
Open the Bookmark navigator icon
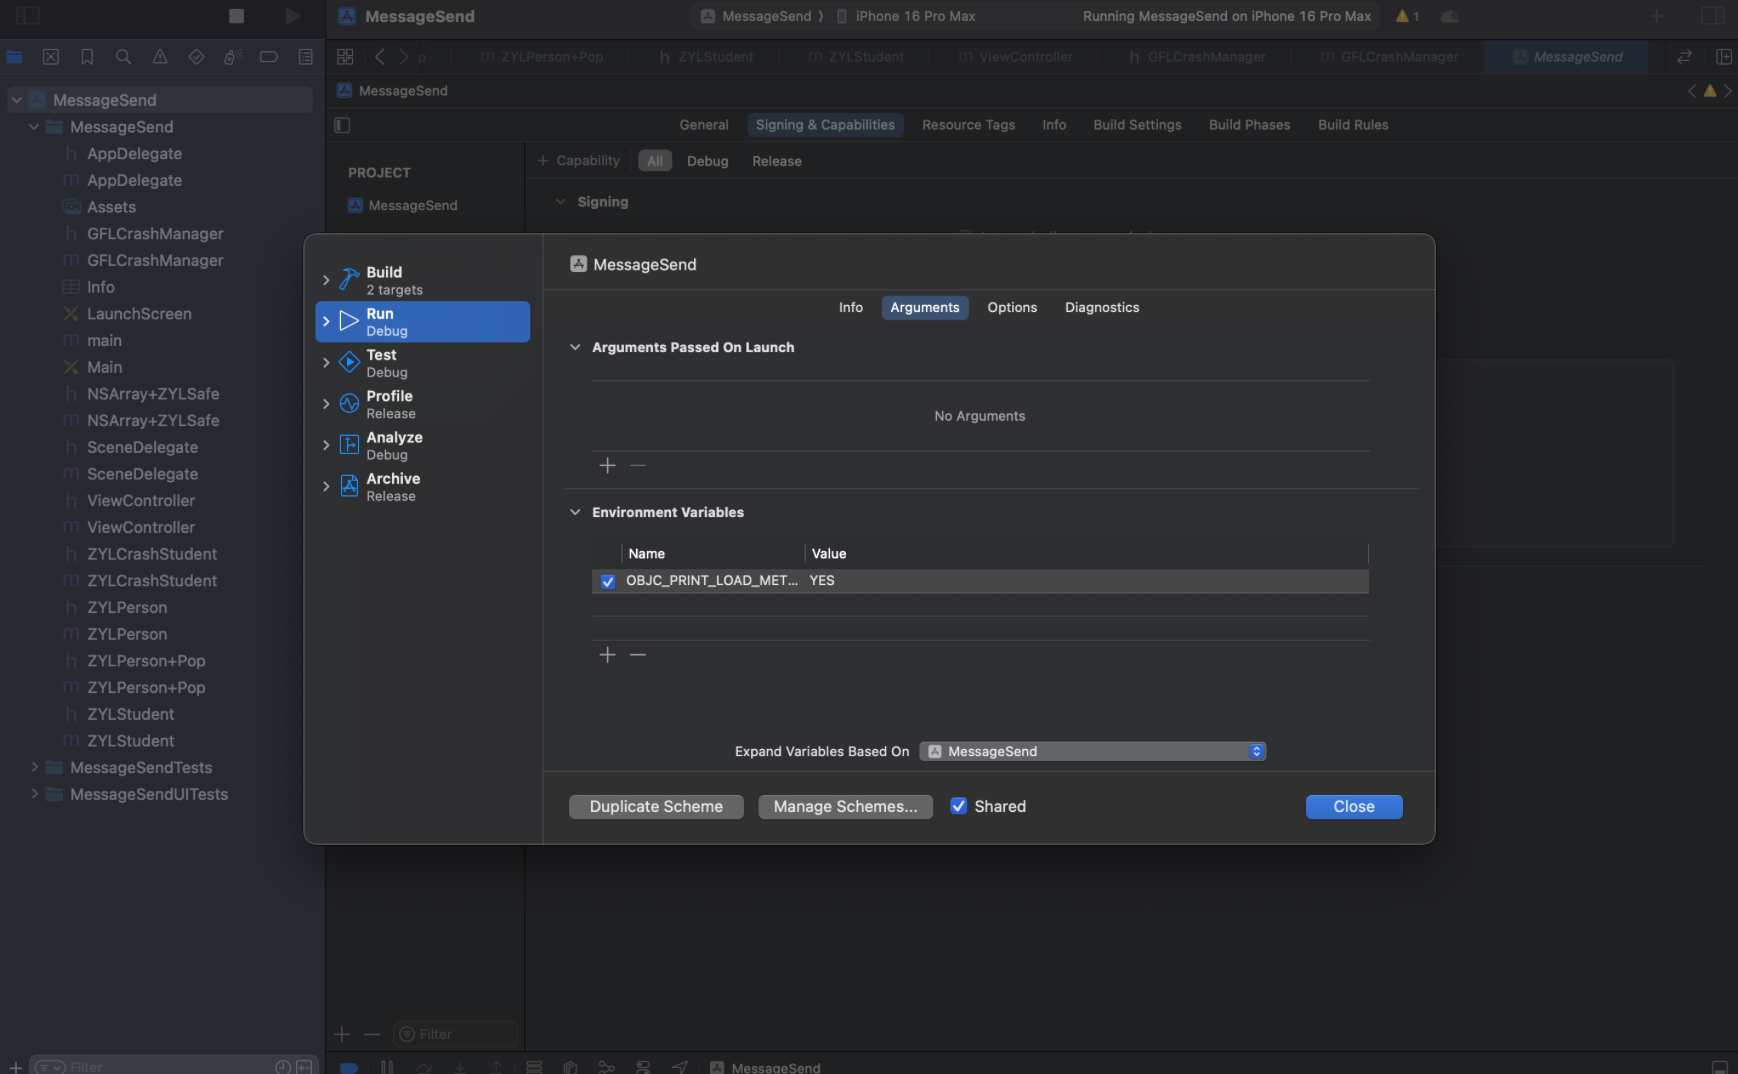[x=87, y=57]
